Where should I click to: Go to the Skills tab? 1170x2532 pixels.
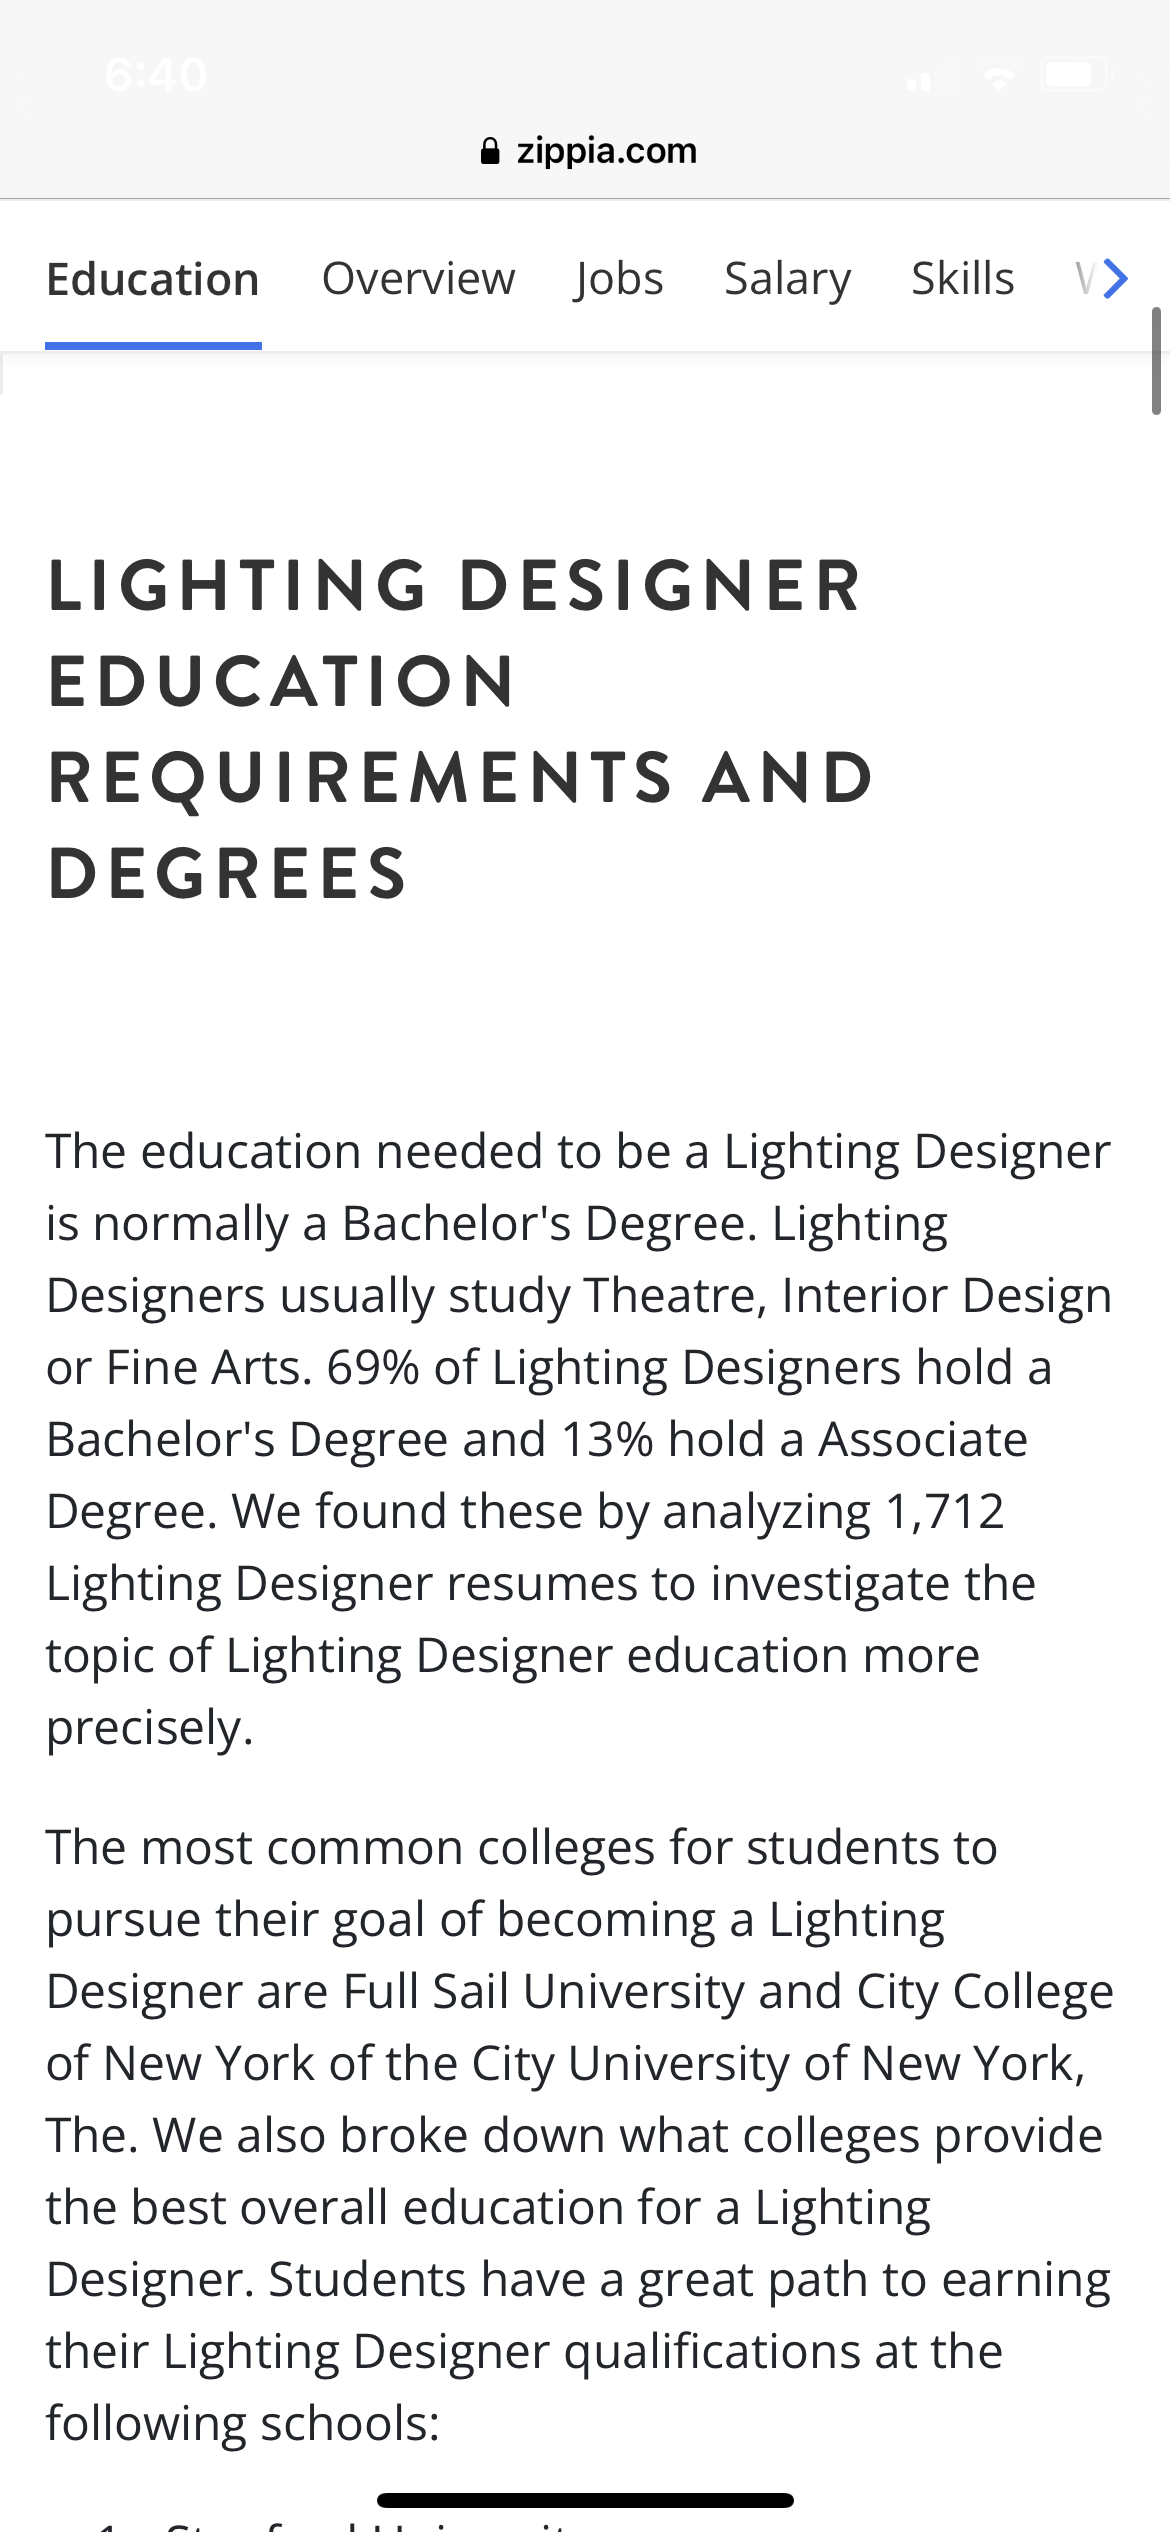pyautogui.click(x=962, y=279)
